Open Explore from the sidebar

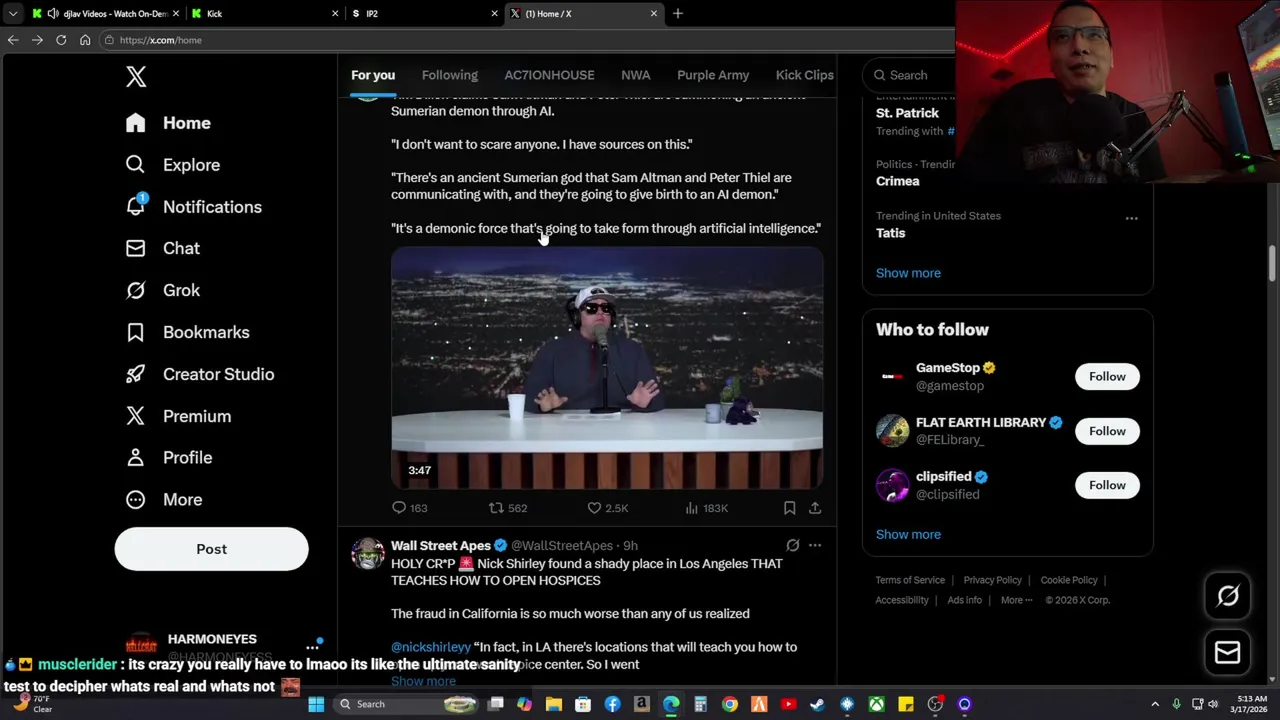click(x=172, y=165)
